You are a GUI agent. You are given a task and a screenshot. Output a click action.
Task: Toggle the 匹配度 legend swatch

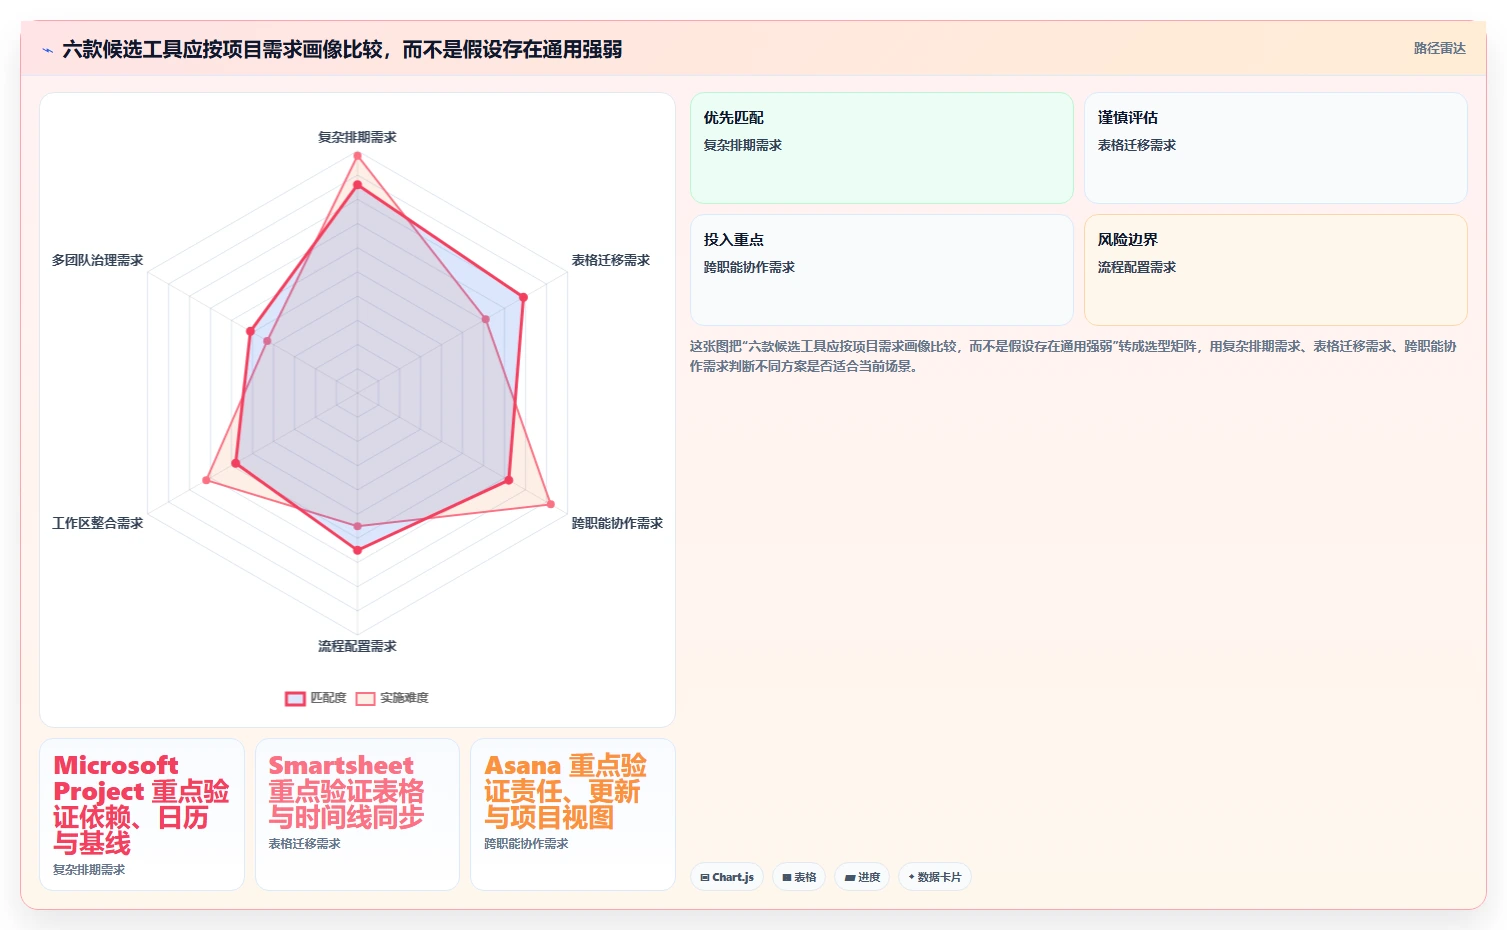[x=295, y=699]
